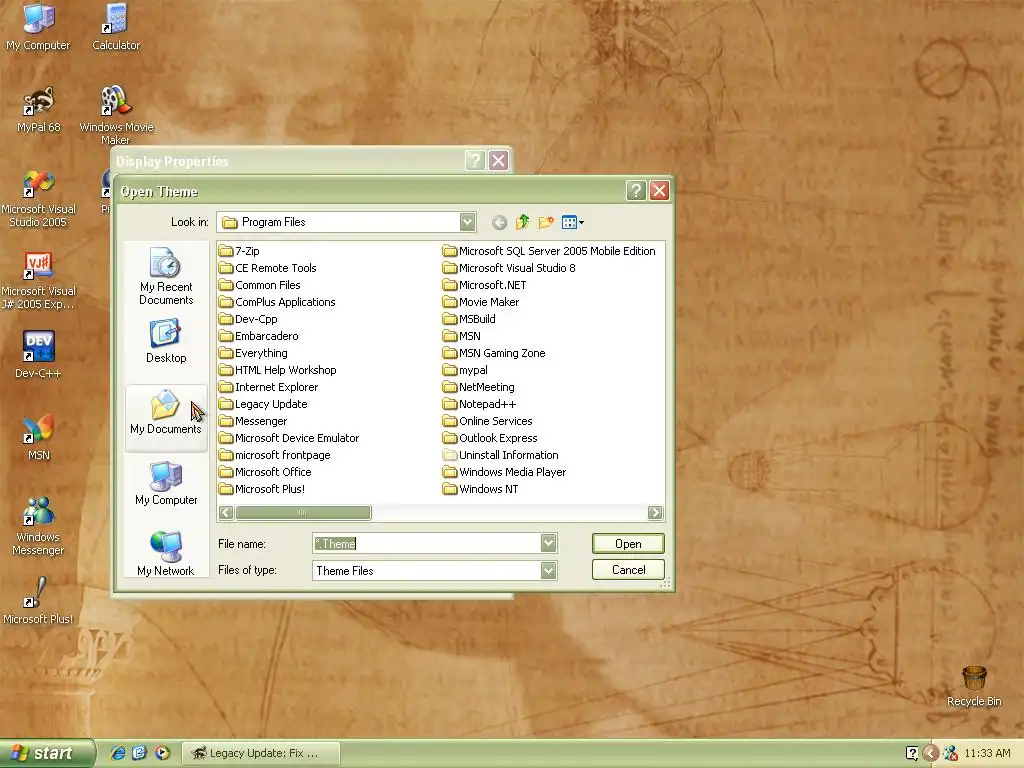1024x768 pixels.
Task: Select the CE Remote Tools folder
Action: pos(268,268)
